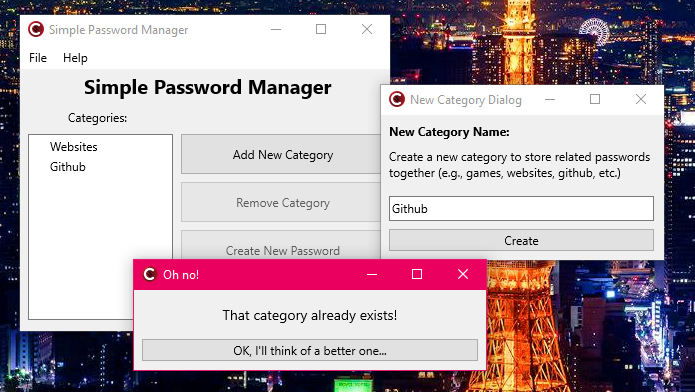The height and width of the screenshot is (392, 695).
Task: Maximize the Simple Password Manager window
Action: pos(321,30)
